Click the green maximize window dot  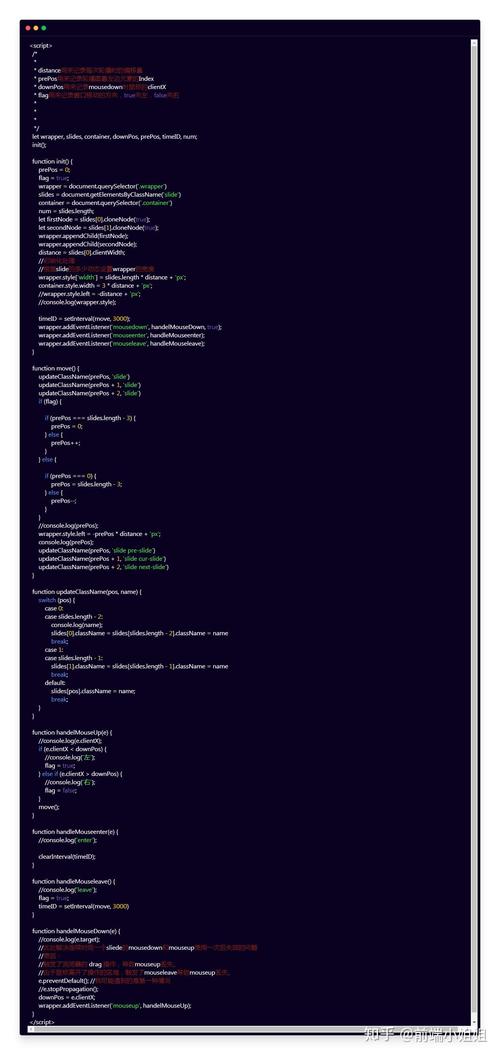[44, 28]
